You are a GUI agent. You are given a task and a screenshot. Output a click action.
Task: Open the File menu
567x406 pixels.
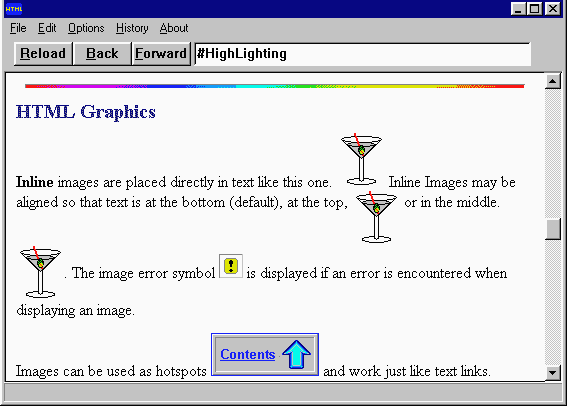pyautogui.click(x=18, y=28)
